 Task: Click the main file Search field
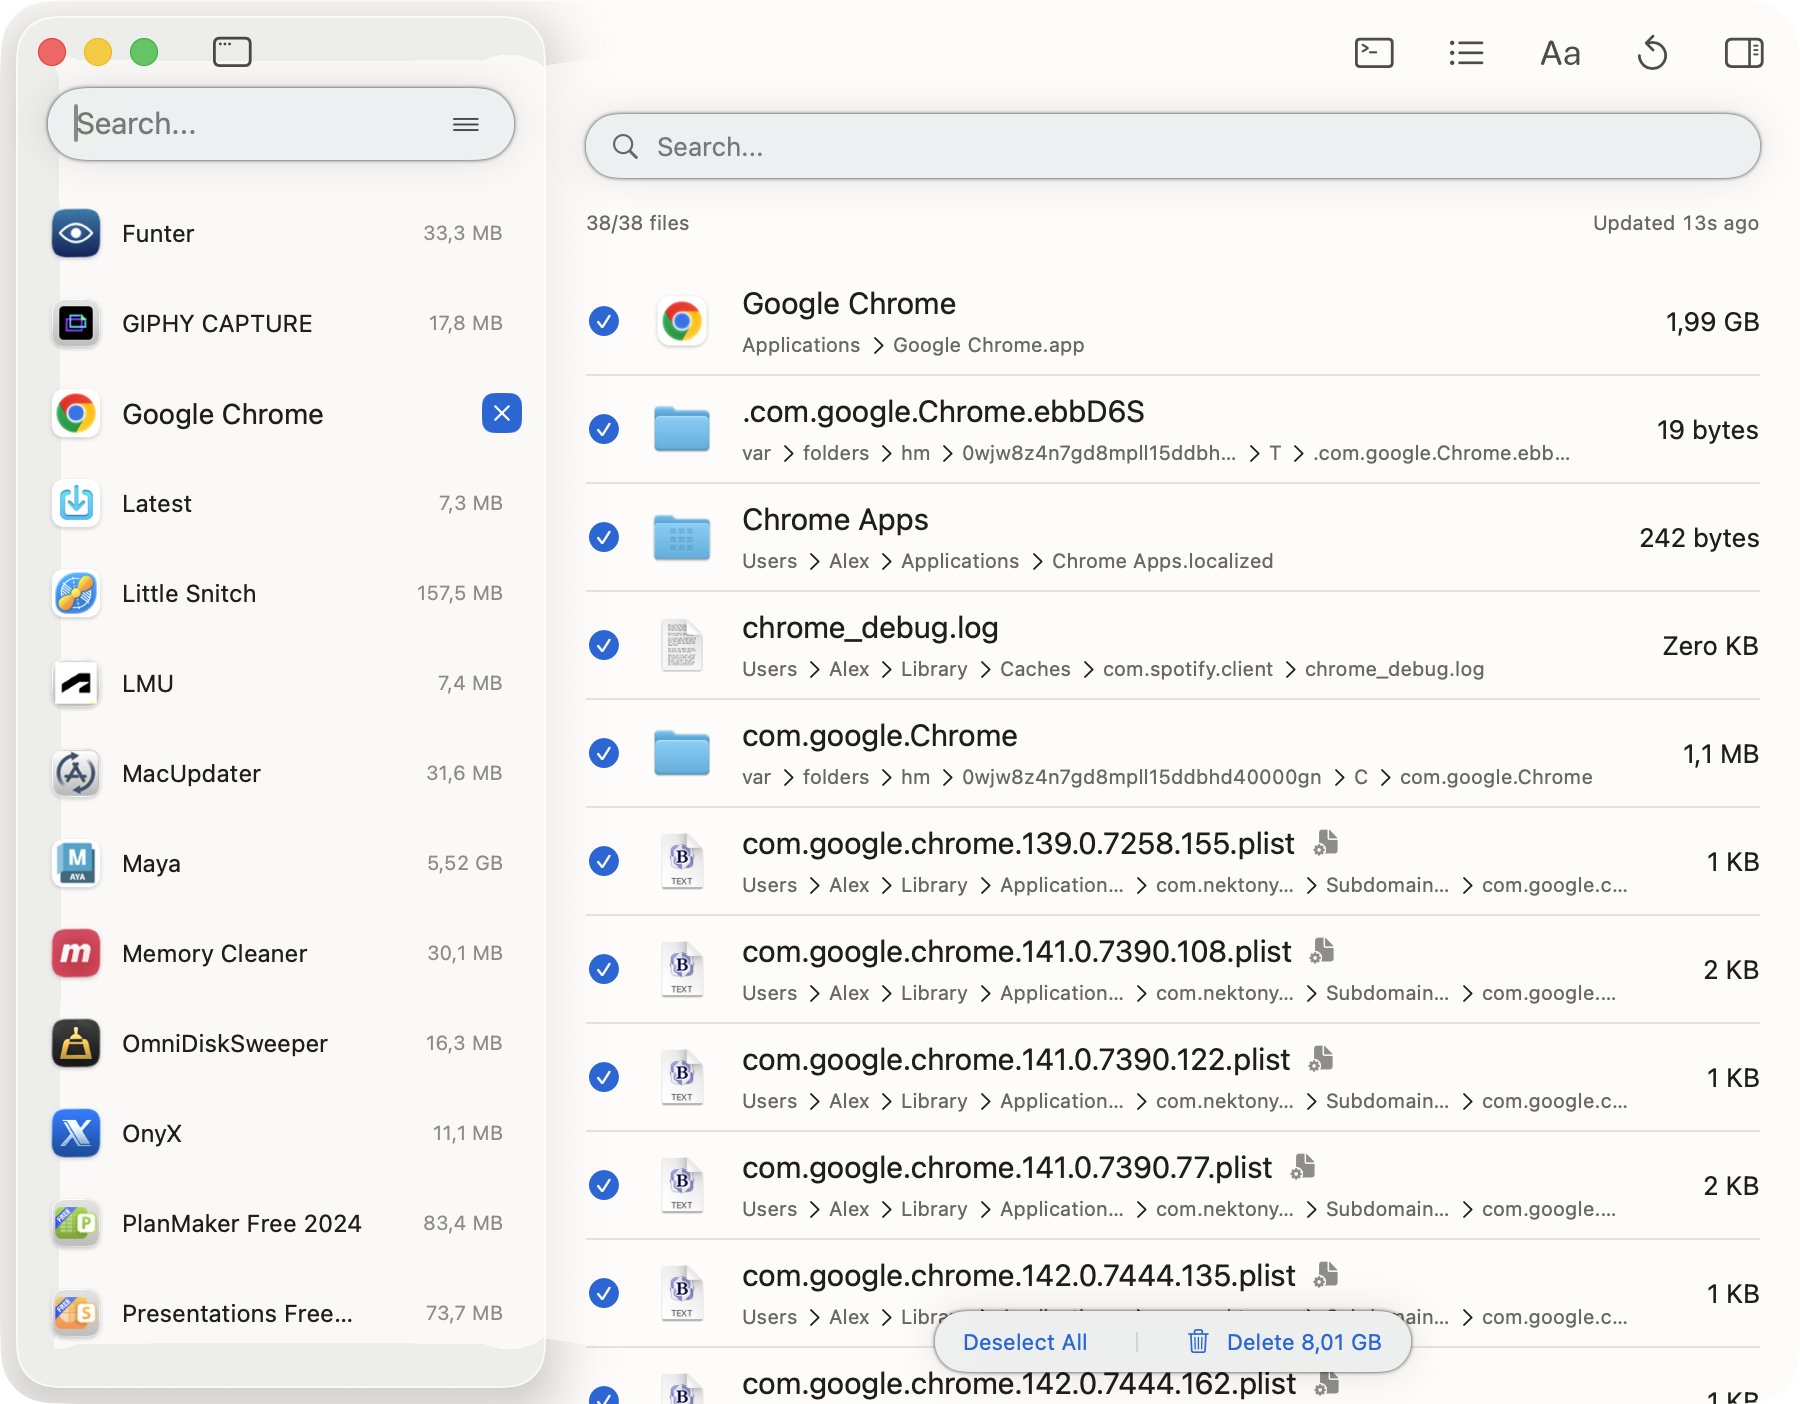click(1173, 147)
